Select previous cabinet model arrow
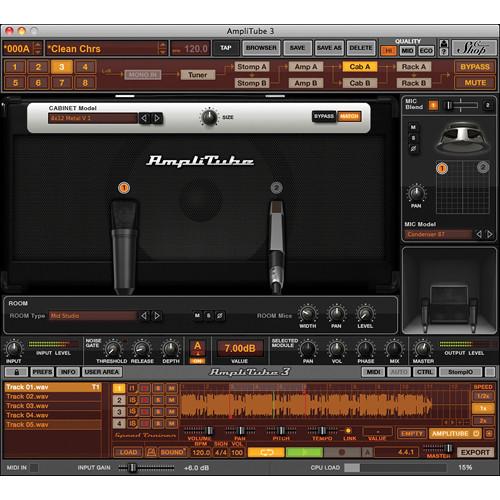500x500 pixels. pos(144,118)
